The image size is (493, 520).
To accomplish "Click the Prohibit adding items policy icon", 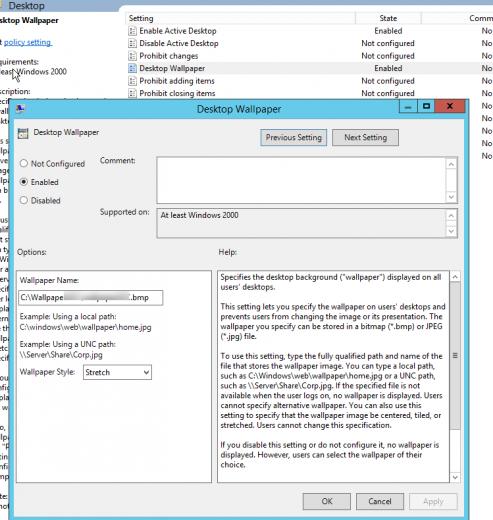I will pyautogui.click(x=132, y=81).
